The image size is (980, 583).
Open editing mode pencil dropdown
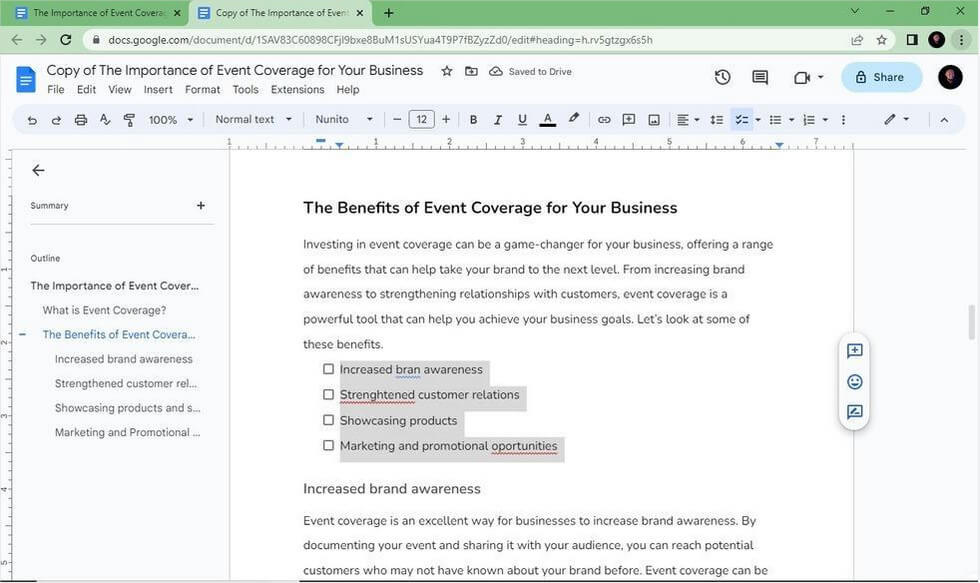[x=896, y=119]
